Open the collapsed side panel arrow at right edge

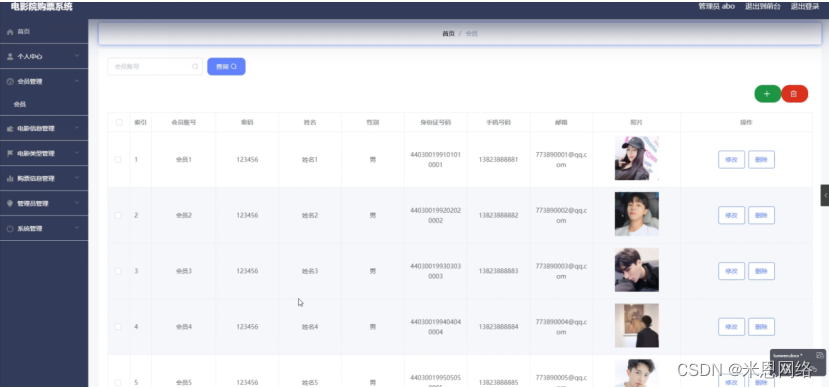pyautogui.click(x=825, y=195)
